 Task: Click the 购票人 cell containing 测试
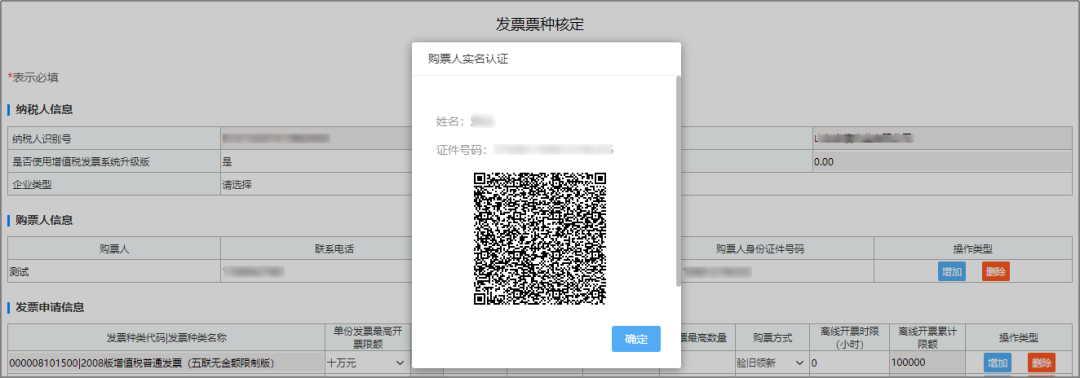click(114, 271)
